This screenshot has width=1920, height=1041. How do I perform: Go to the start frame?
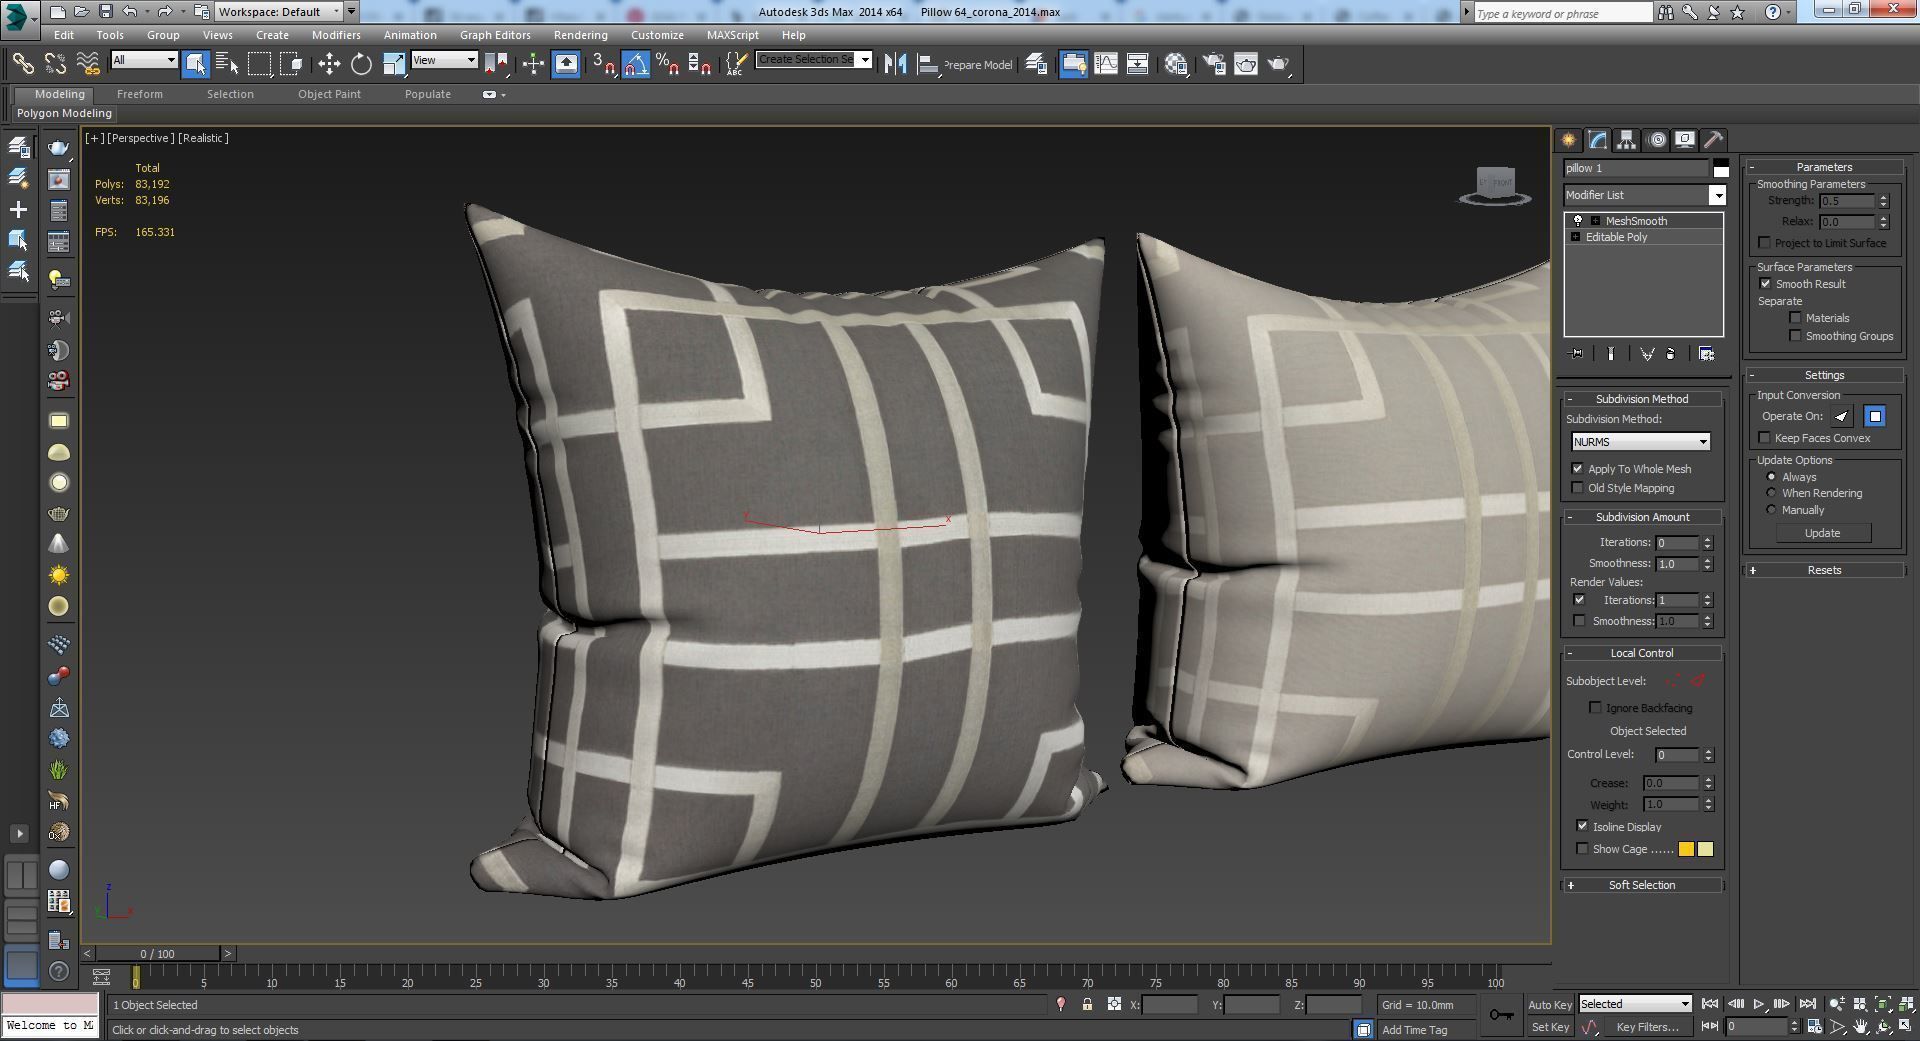(x=1710, y=1004)
